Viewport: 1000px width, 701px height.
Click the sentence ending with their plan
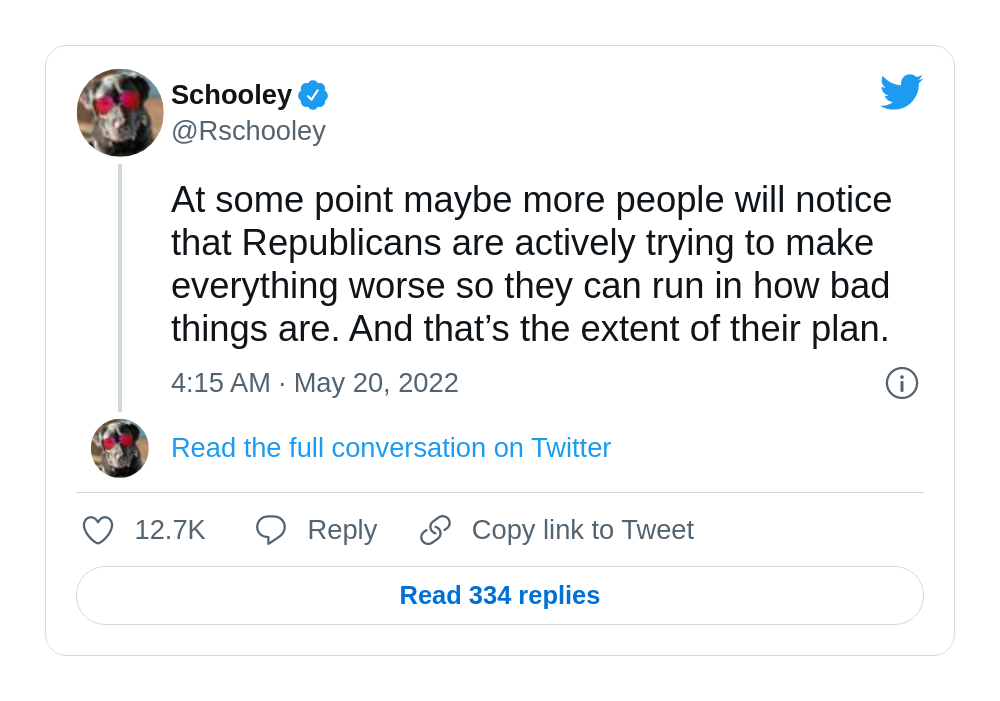pyautogui.click(x=619, y=329)
